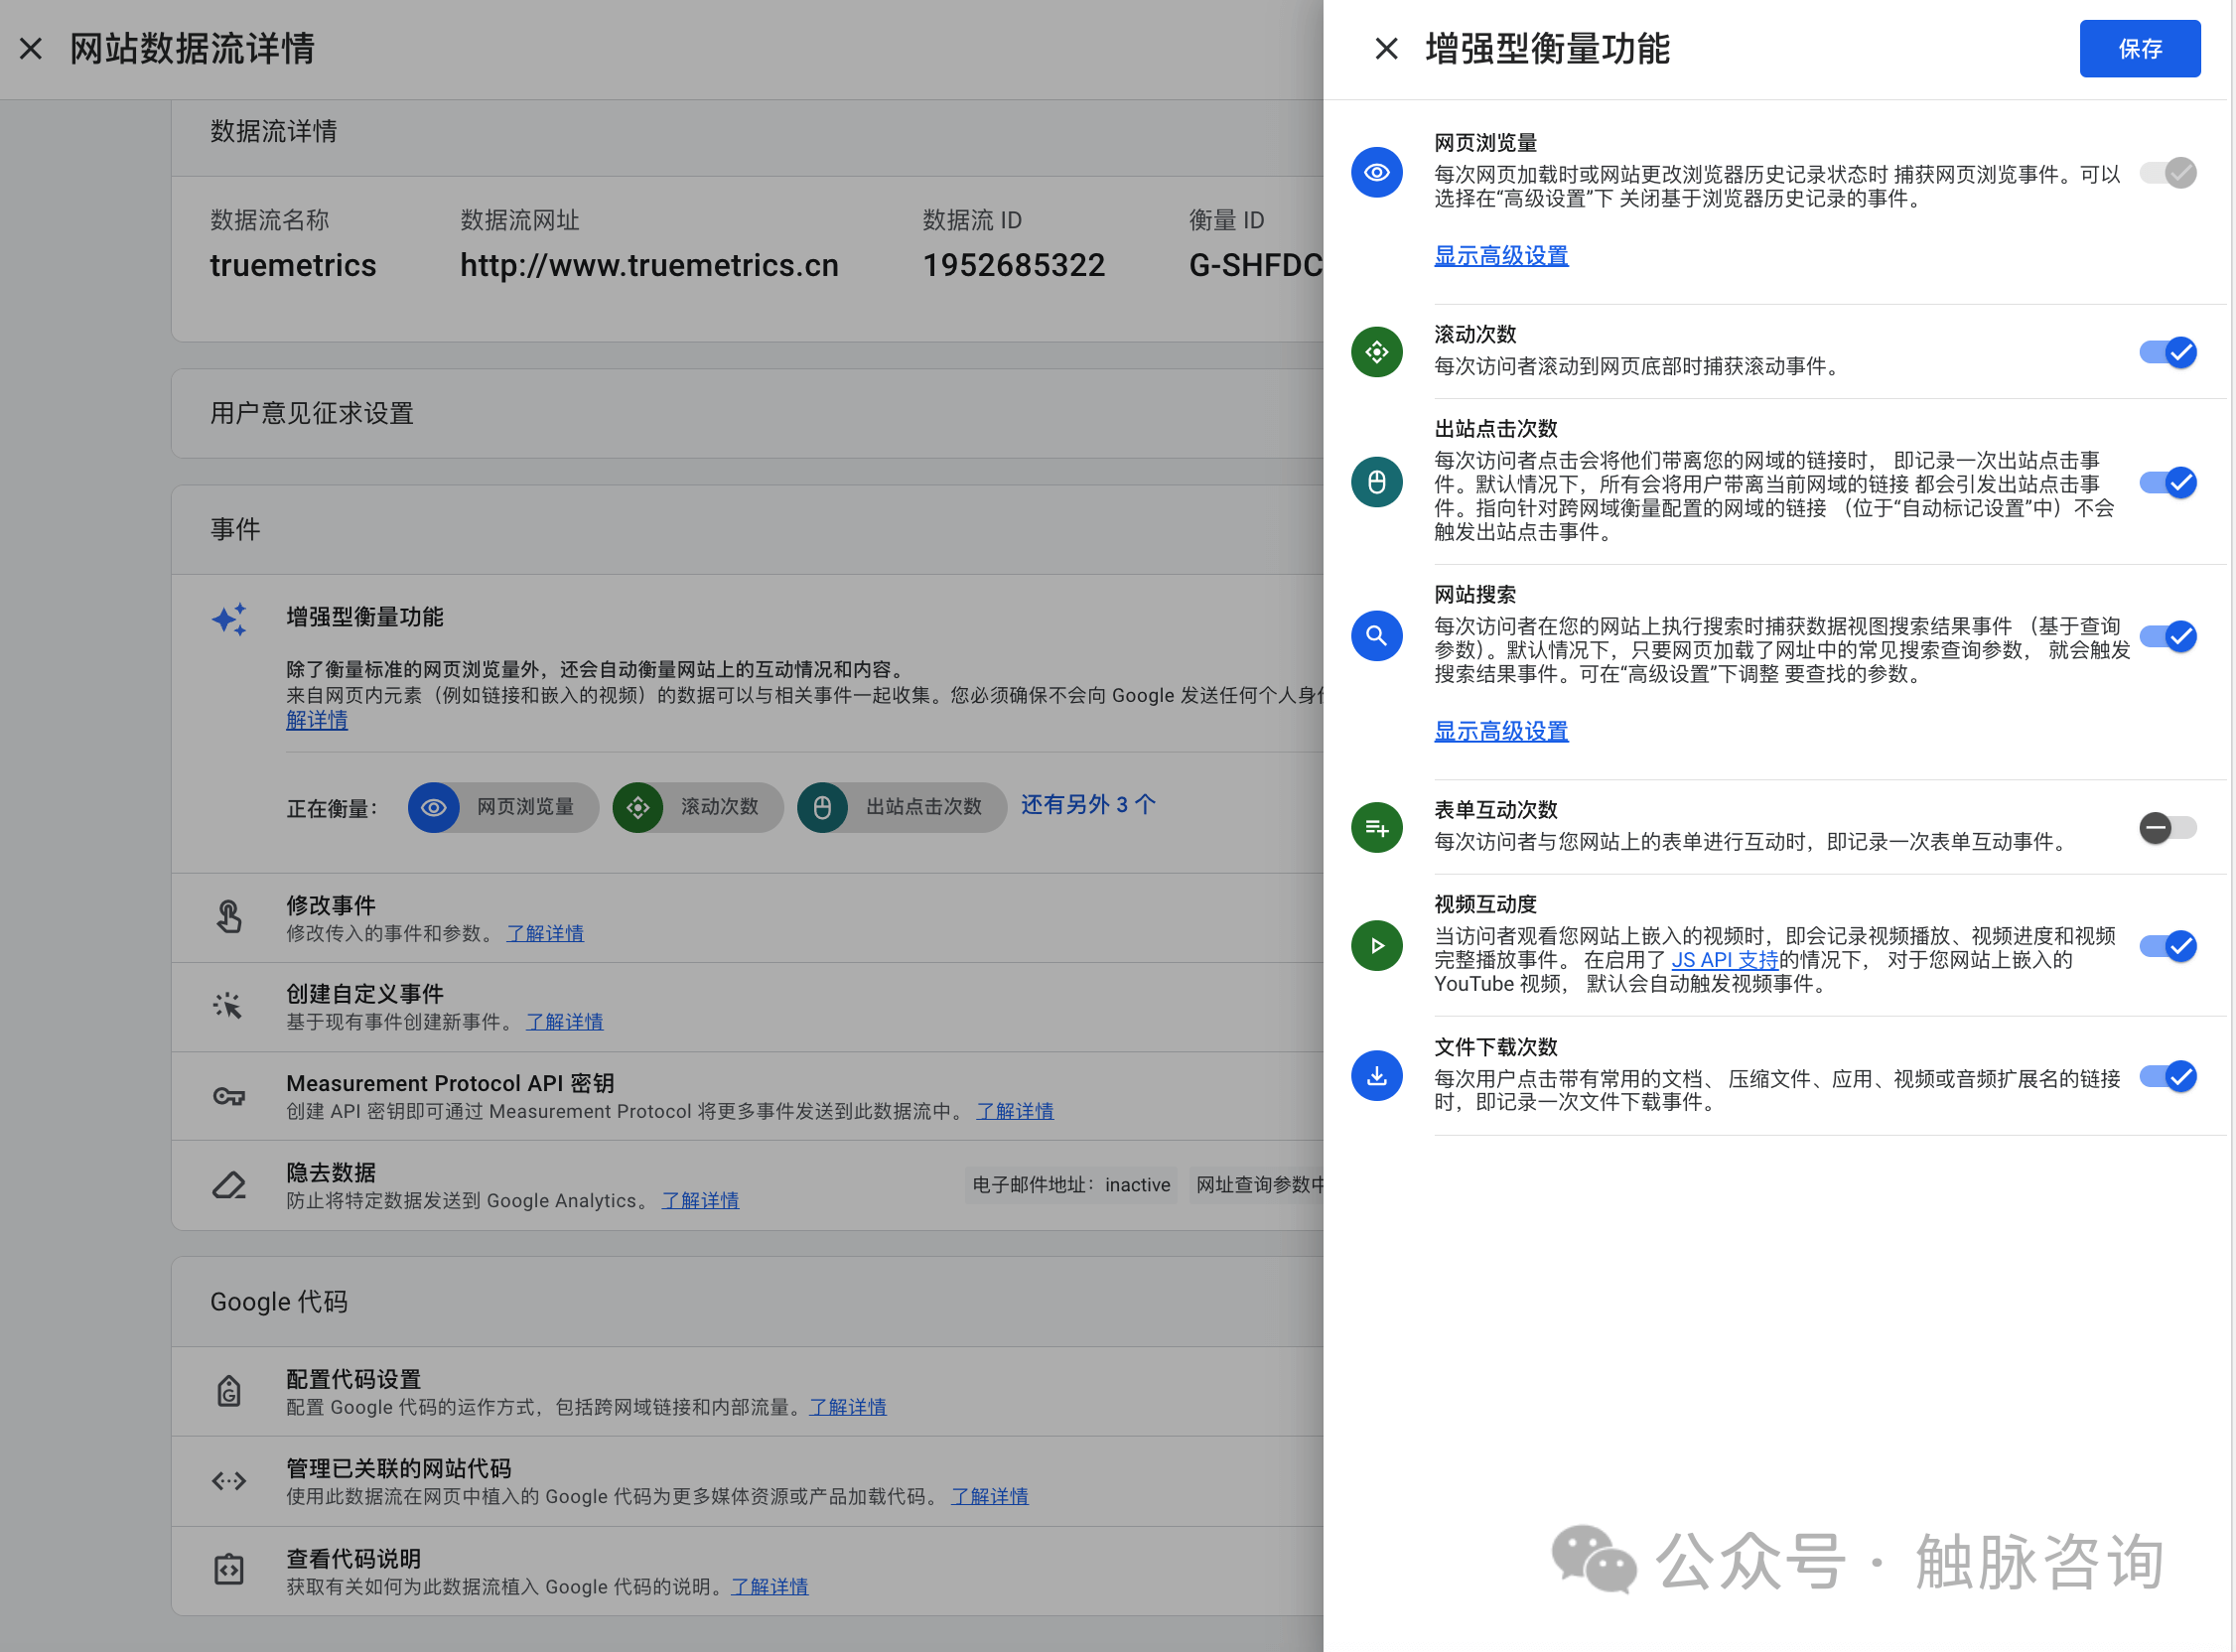Click the green 滚动次数 scroll icon in panel
Image resolution: width=2236 pixels, height=1652 pixels.
point(1376,352)
